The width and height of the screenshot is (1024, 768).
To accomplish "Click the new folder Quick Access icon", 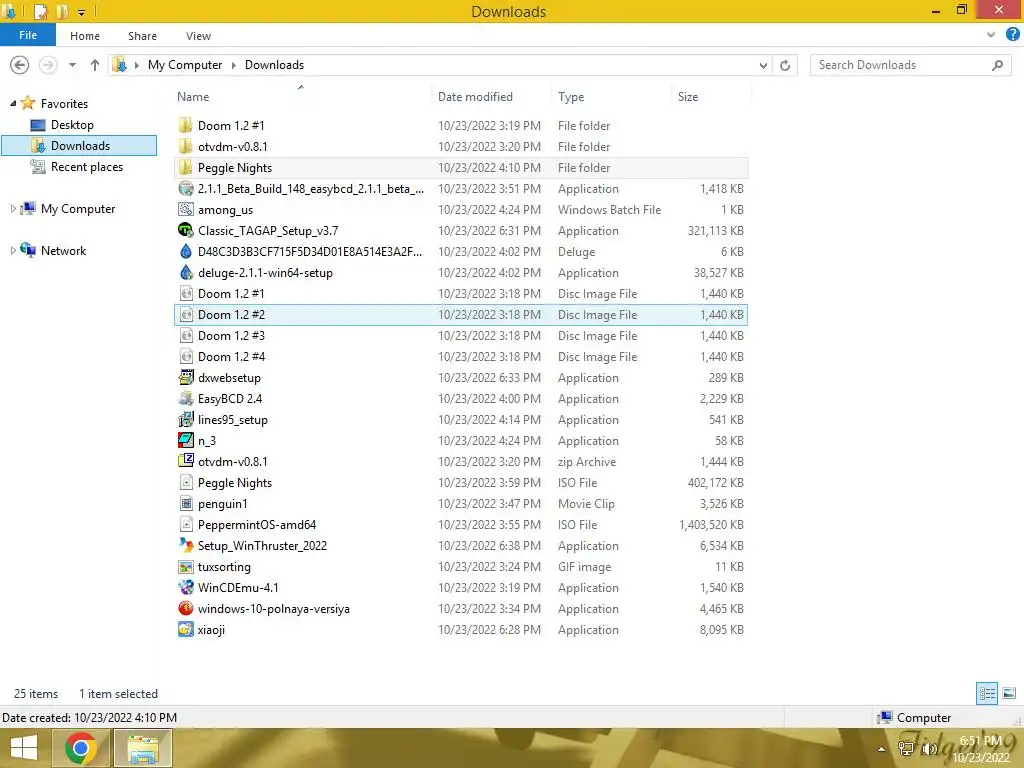I will tap(62, 12).
